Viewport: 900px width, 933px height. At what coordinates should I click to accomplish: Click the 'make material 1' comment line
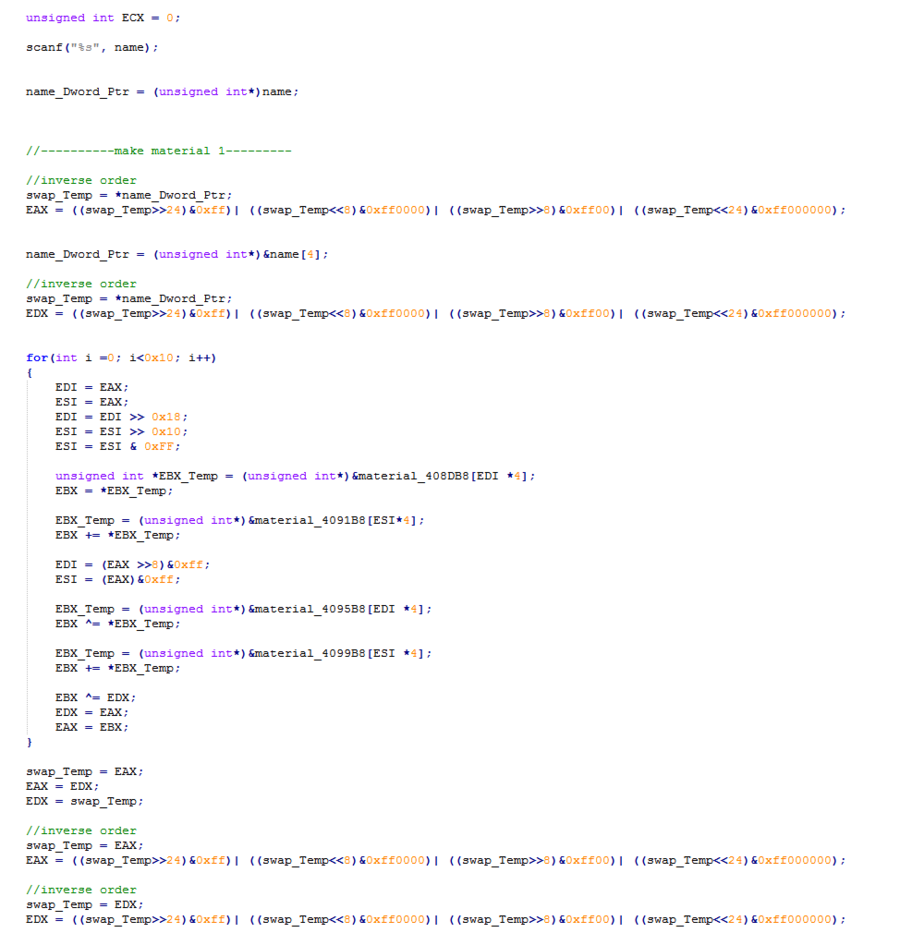coord(158,151)
